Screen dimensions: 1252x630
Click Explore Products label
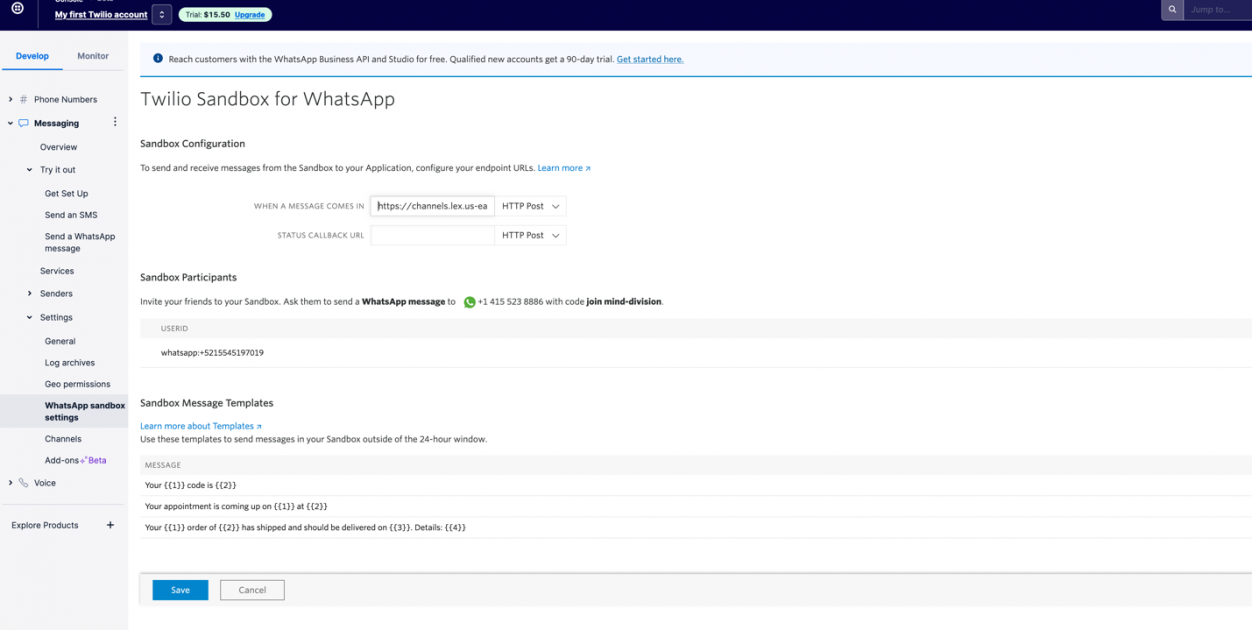click(45, 525)
